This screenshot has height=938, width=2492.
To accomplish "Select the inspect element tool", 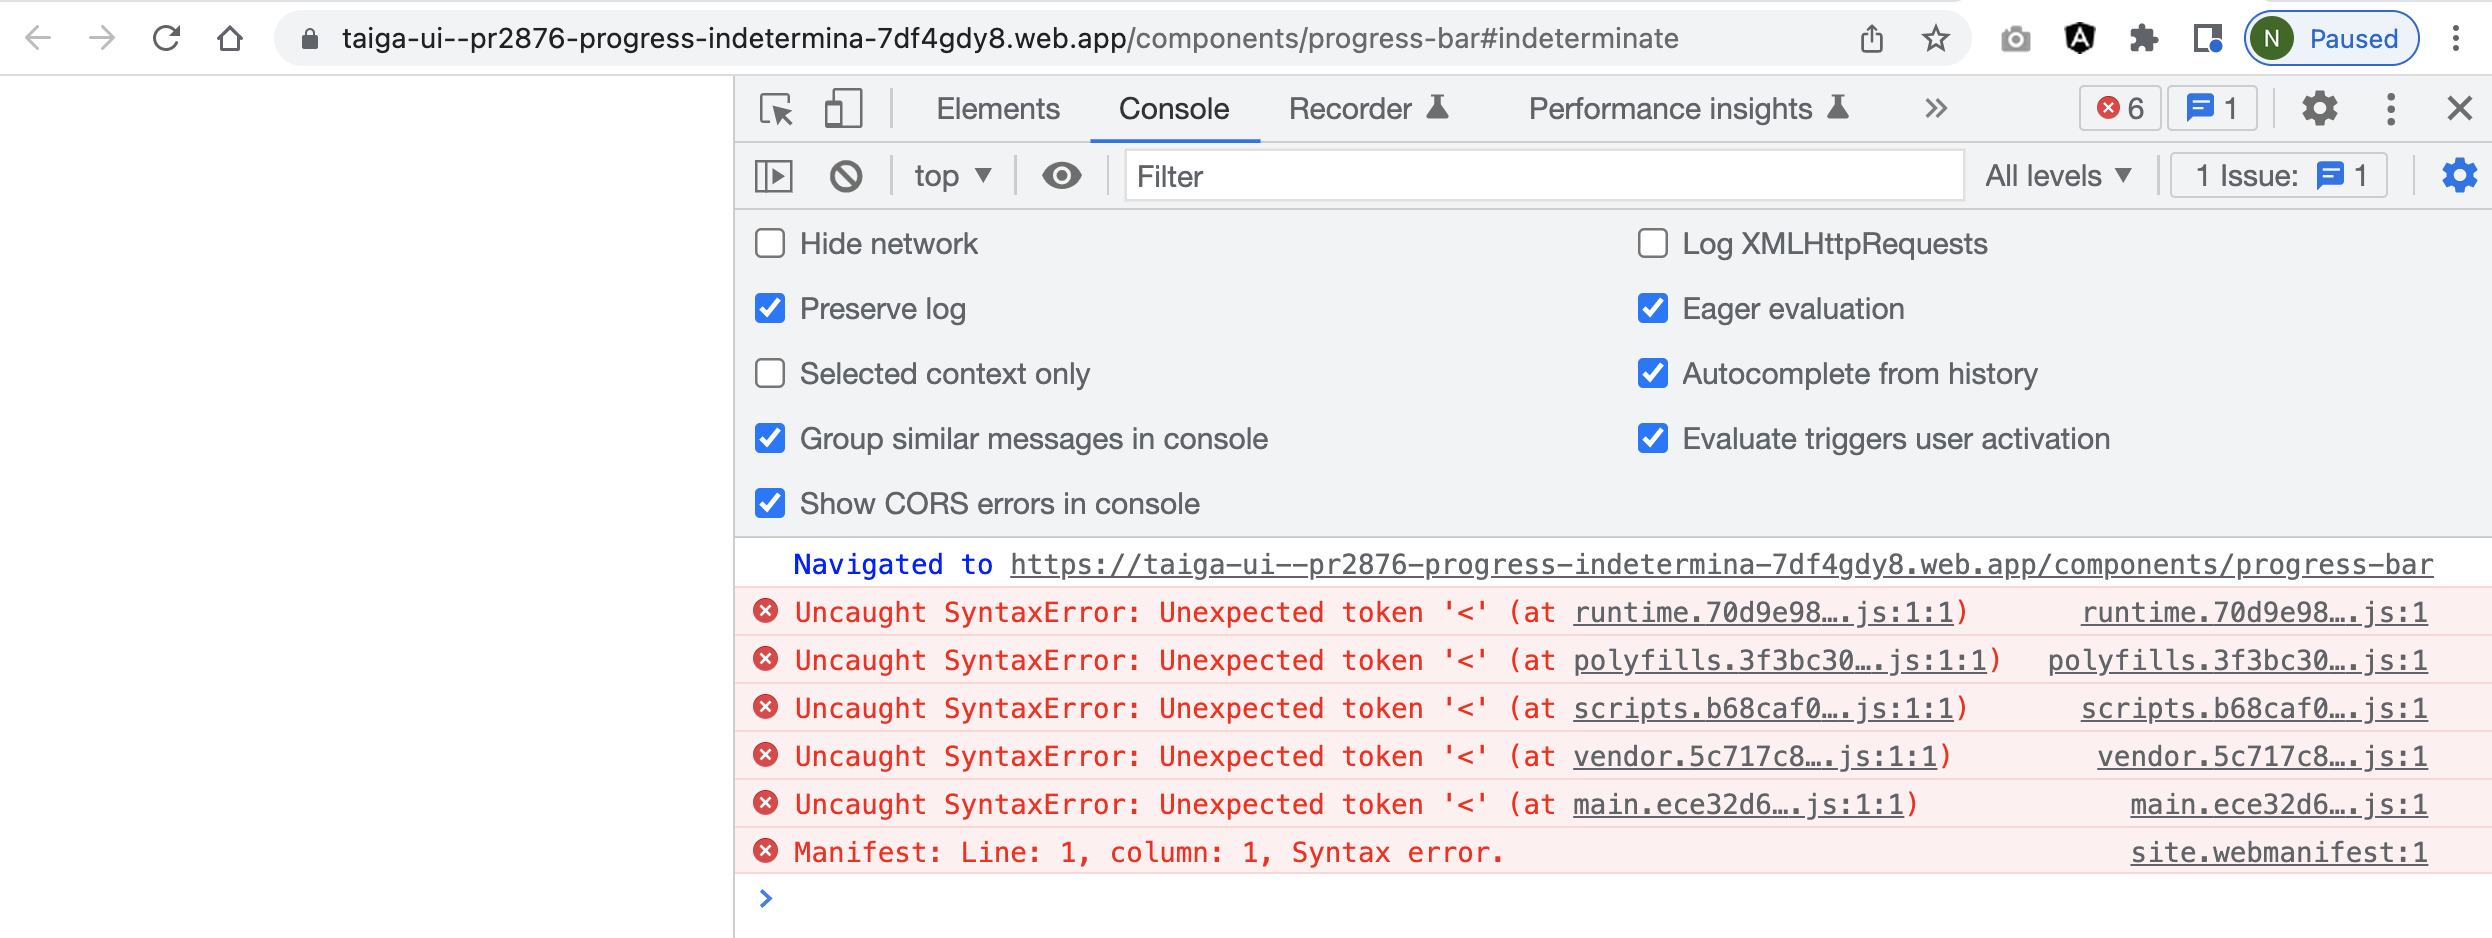I will point(777,108).
